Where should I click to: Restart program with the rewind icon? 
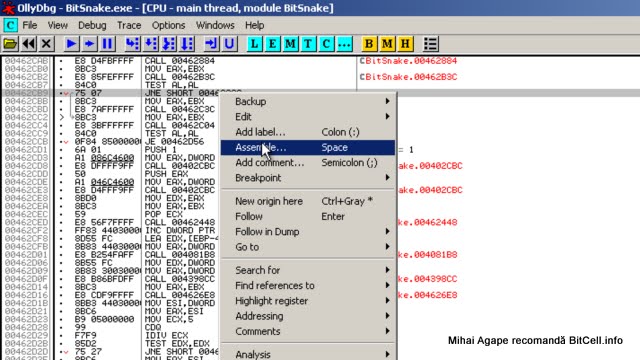28,44
